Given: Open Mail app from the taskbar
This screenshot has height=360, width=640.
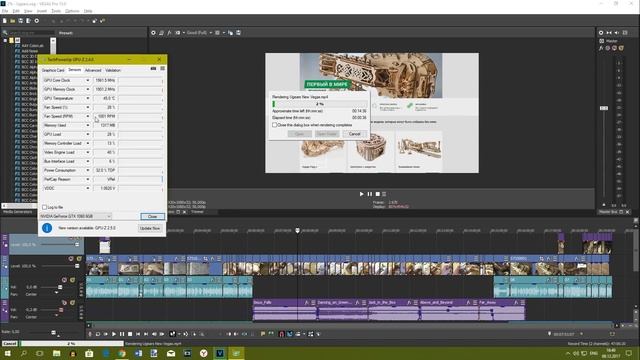Looking at the screenshot, I should [171, 353].
